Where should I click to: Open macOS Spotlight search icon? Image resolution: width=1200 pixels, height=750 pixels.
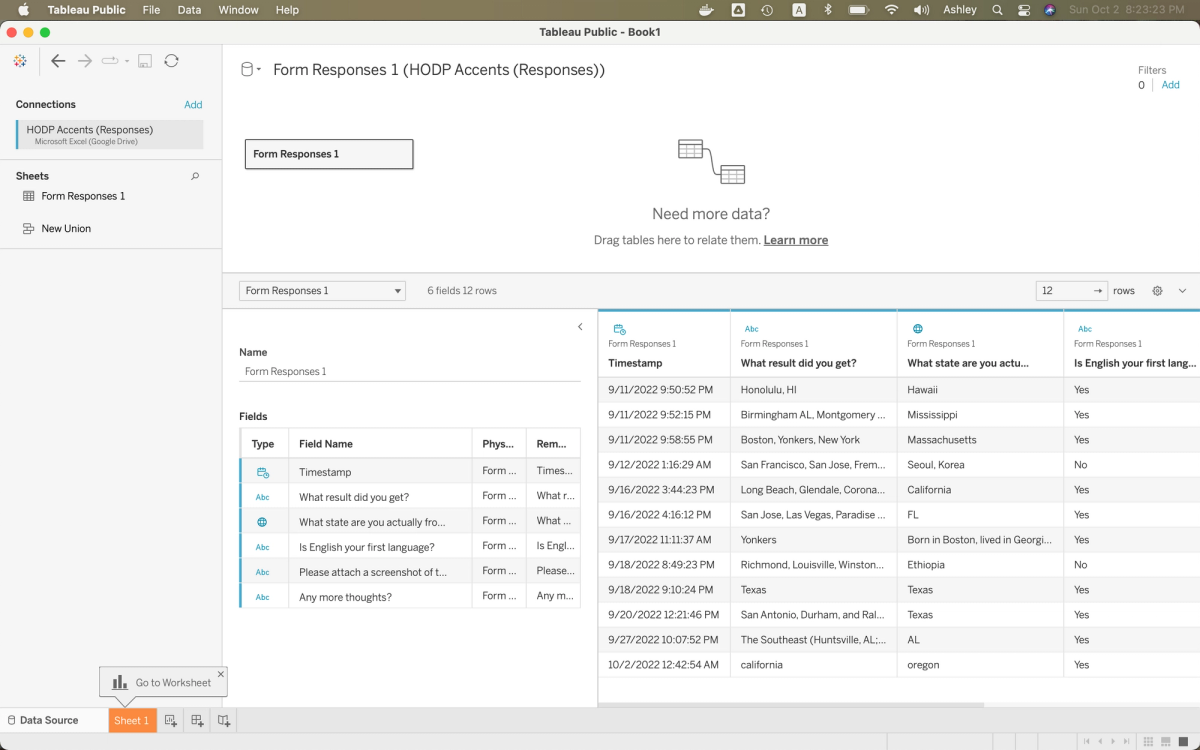[997, 10]
